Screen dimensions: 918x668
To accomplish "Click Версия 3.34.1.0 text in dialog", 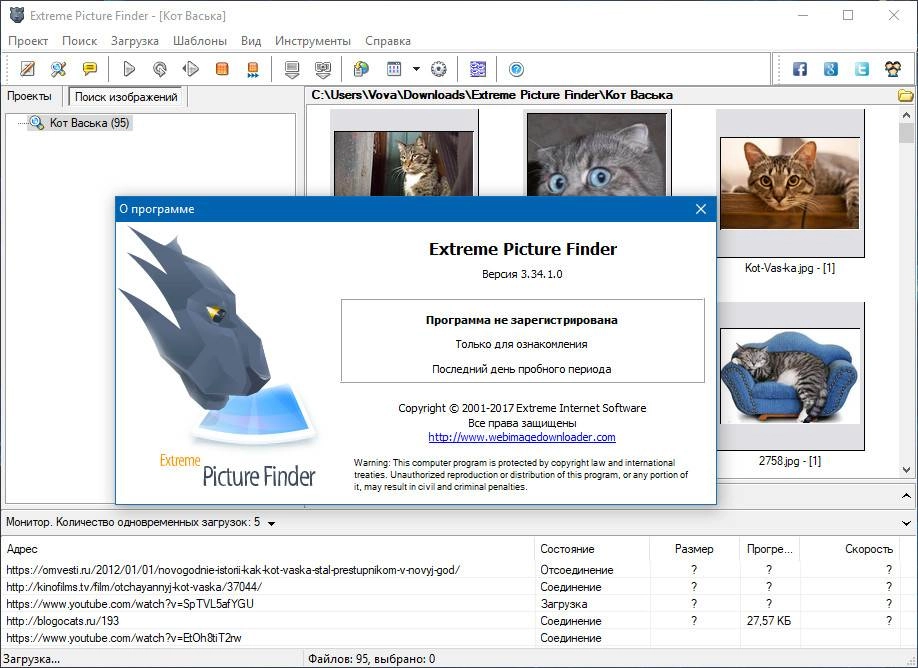I will tap(522, 274).
